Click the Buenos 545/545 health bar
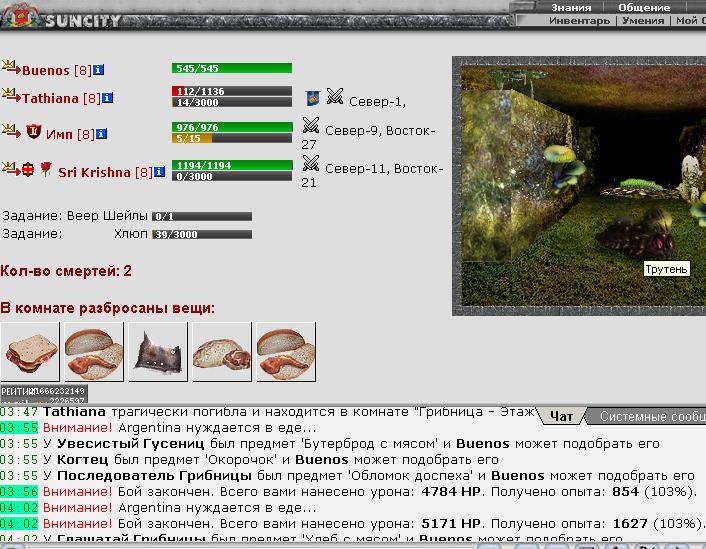 (x=232, y=68)
